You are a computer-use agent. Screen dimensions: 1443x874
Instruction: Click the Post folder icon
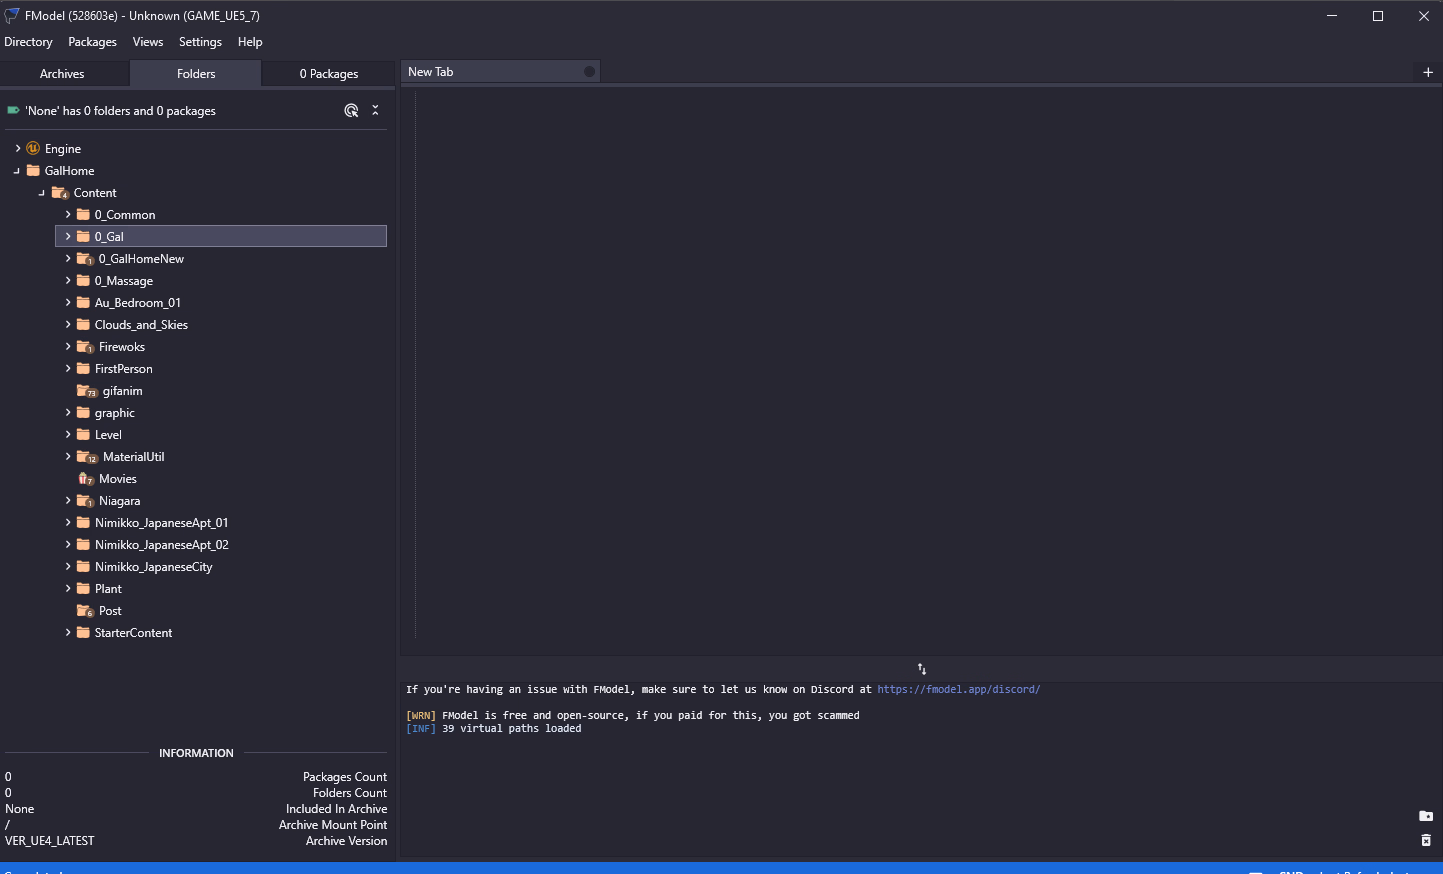point(86,610)
